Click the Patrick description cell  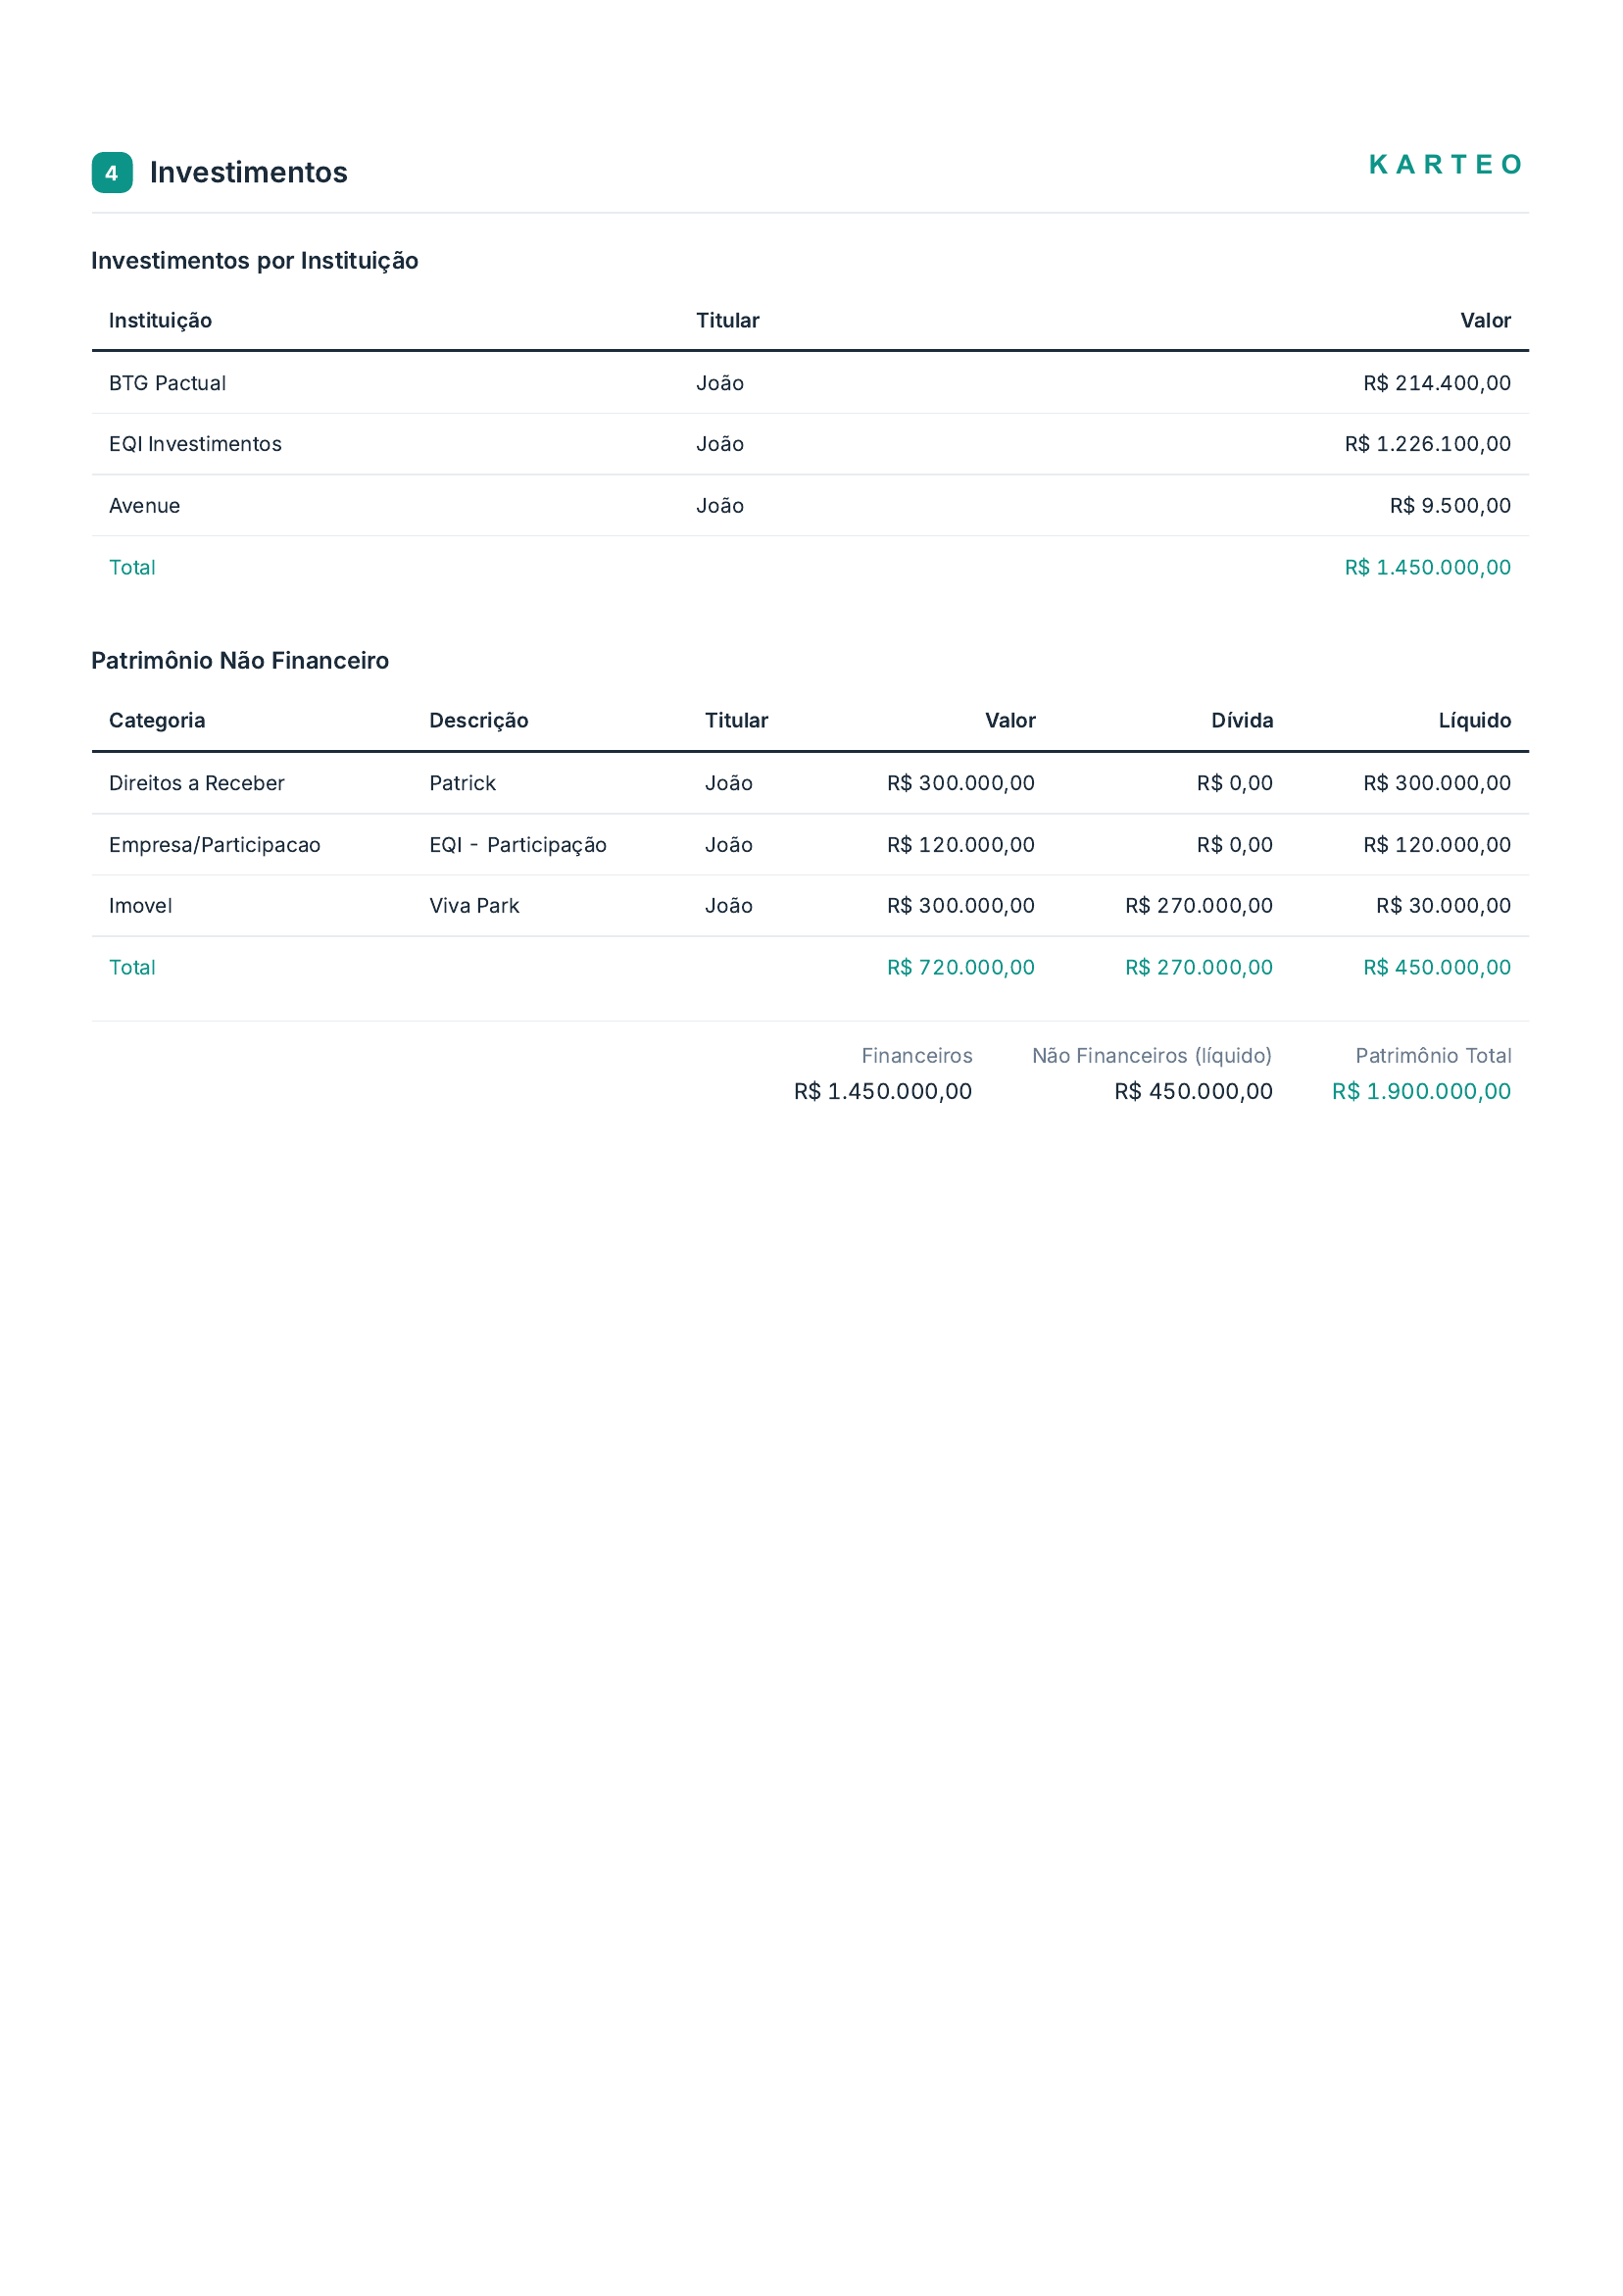click(462, 783)
